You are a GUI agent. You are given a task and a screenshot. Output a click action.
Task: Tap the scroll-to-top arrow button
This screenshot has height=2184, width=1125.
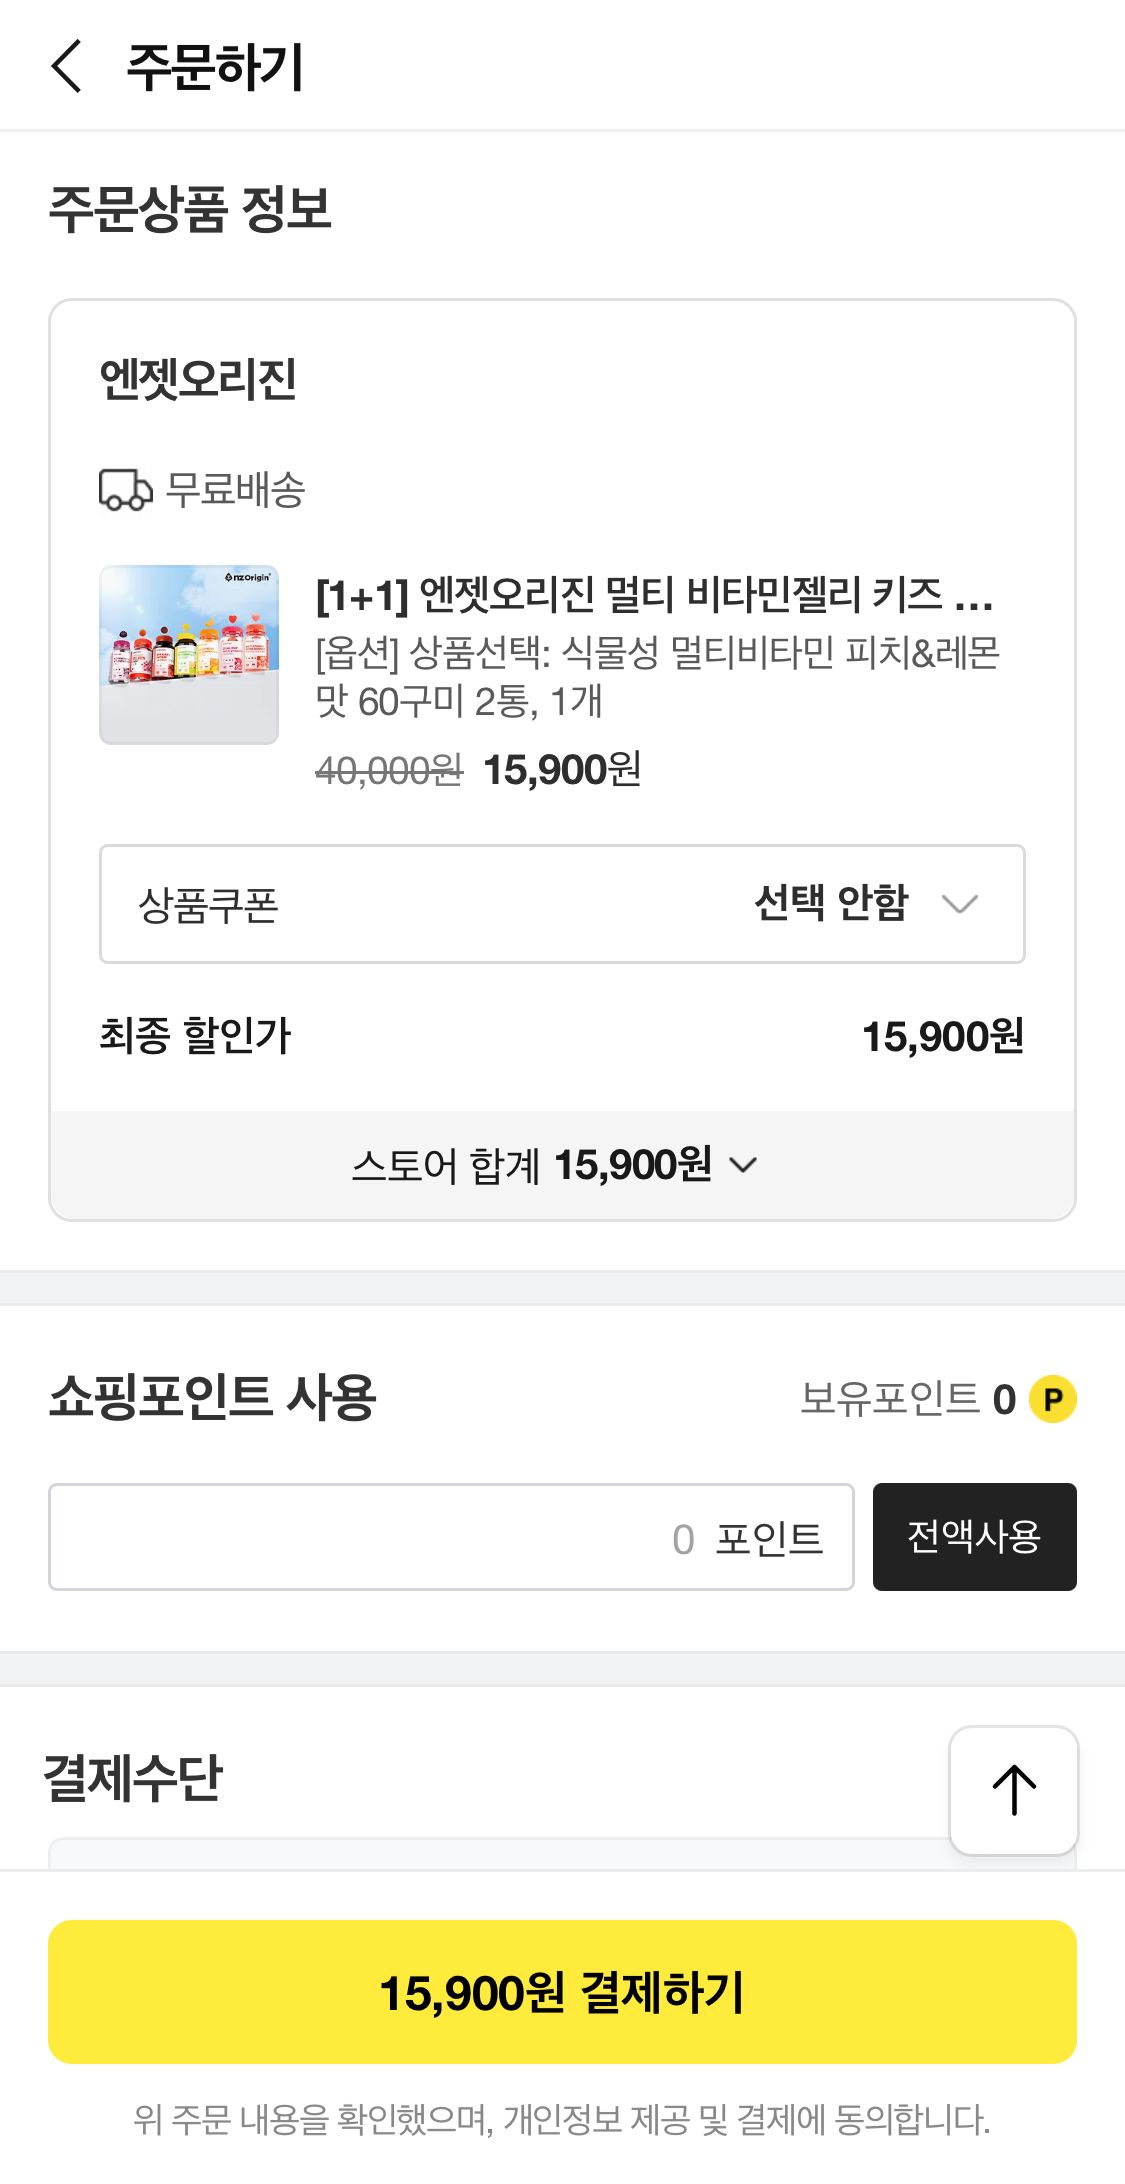point(1013,1790)
